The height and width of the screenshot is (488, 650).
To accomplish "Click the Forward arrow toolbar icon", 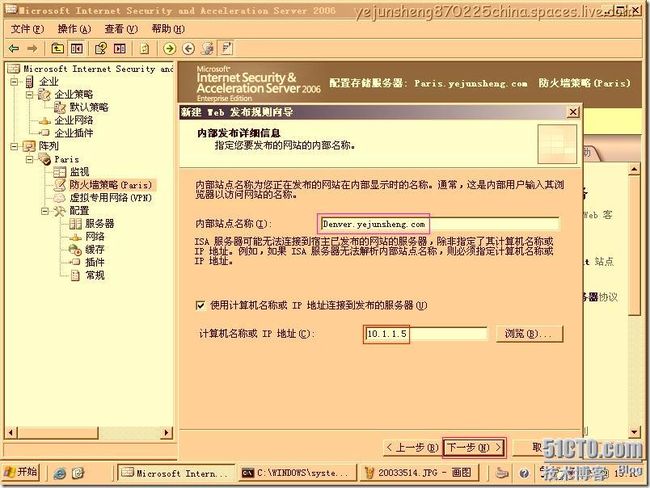I will tap(32, 49).
